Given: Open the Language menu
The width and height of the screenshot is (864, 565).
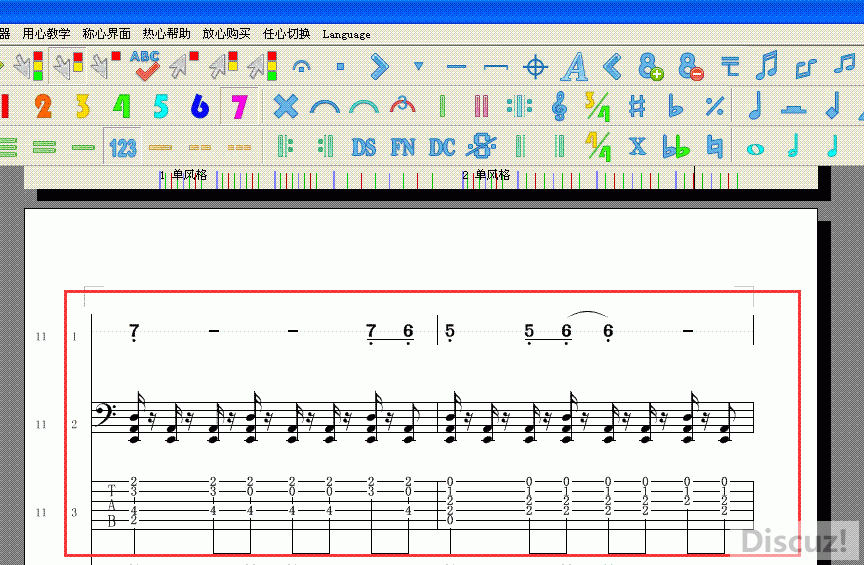Looking at the screenshot, I should pos(346,34).
